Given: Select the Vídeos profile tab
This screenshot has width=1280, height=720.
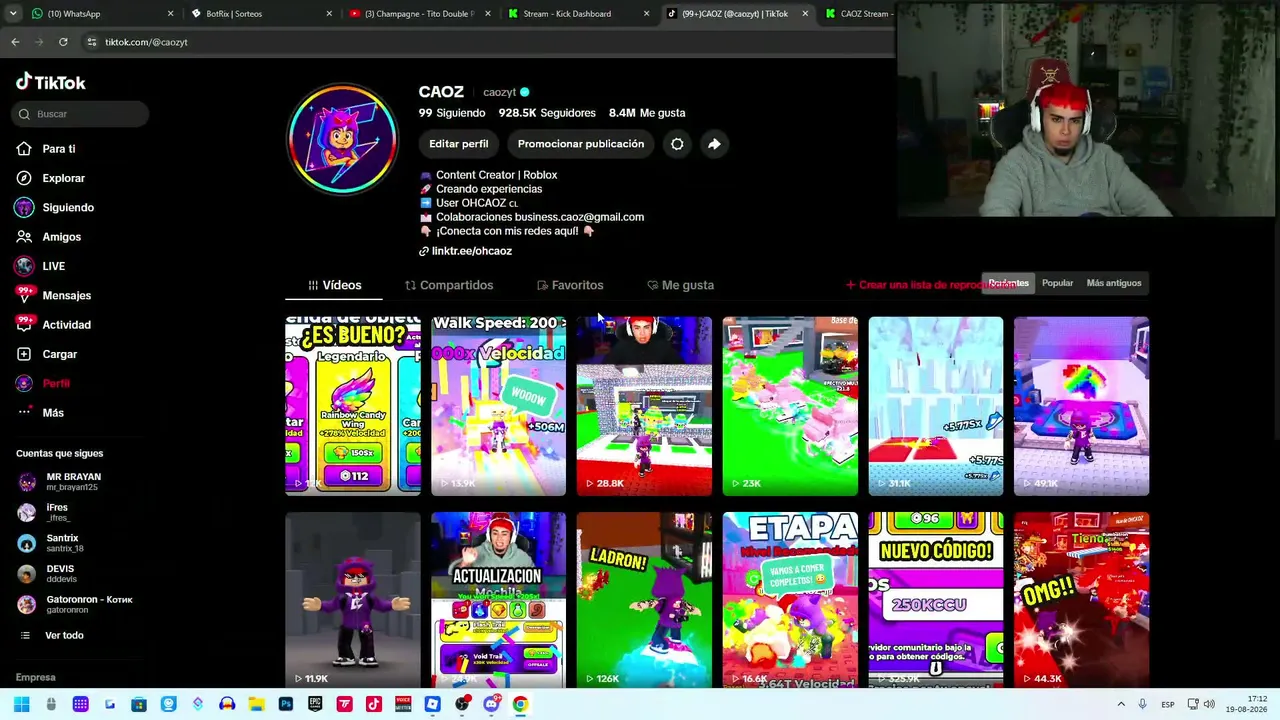Looking at the screenshot, I should pyautogui.click(x=334, y=285).
